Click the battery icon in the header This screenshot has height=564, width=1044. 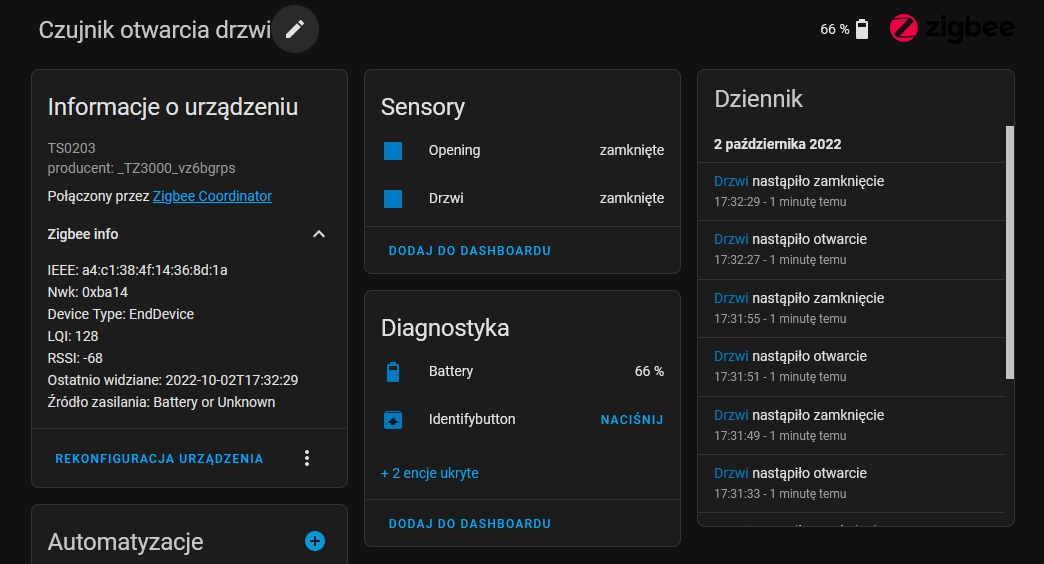862,29
